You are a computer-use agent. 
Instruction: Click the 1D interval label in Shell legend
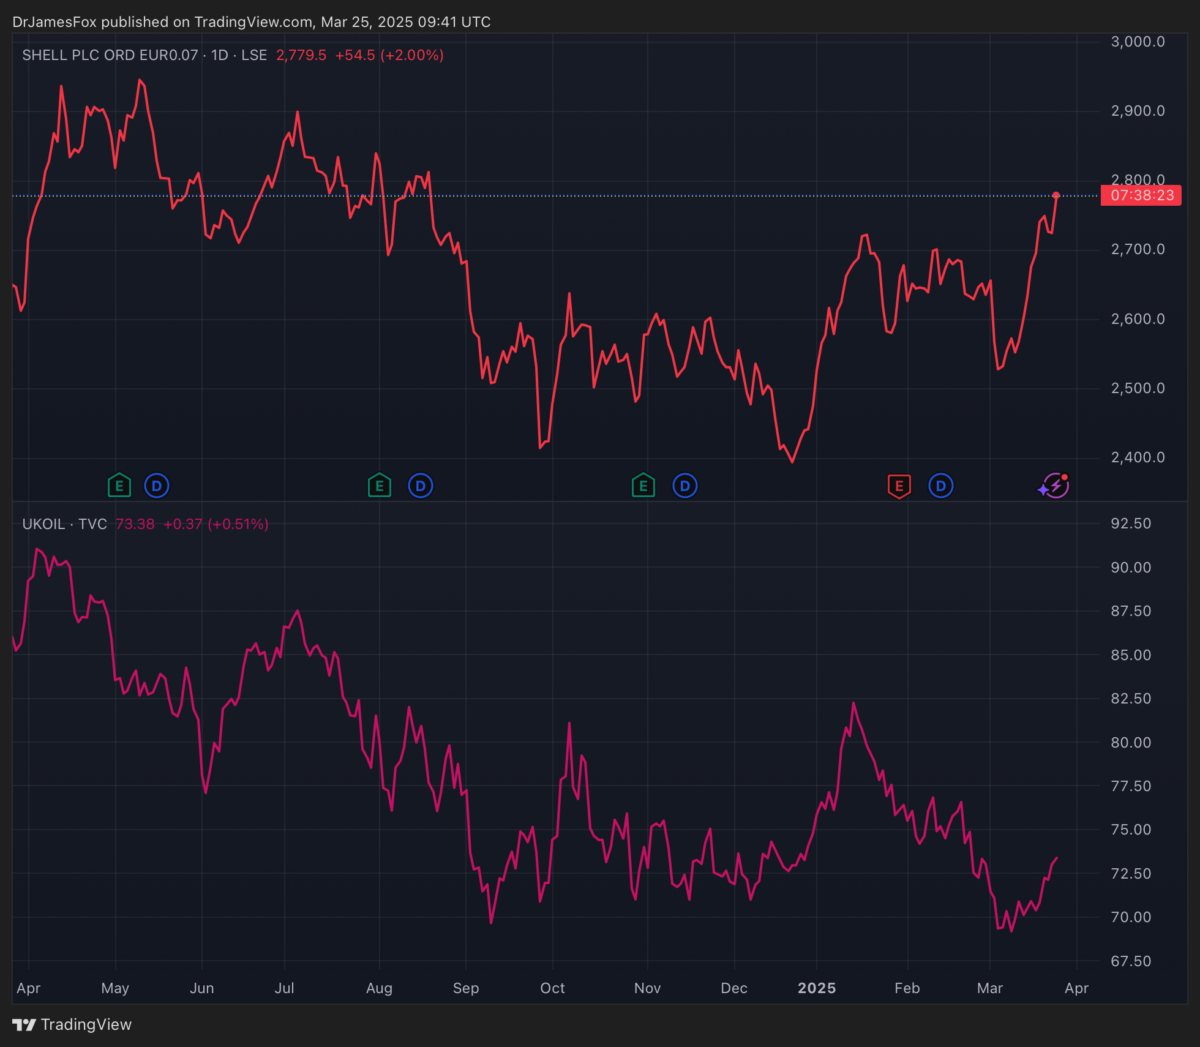tap(219, 55)
